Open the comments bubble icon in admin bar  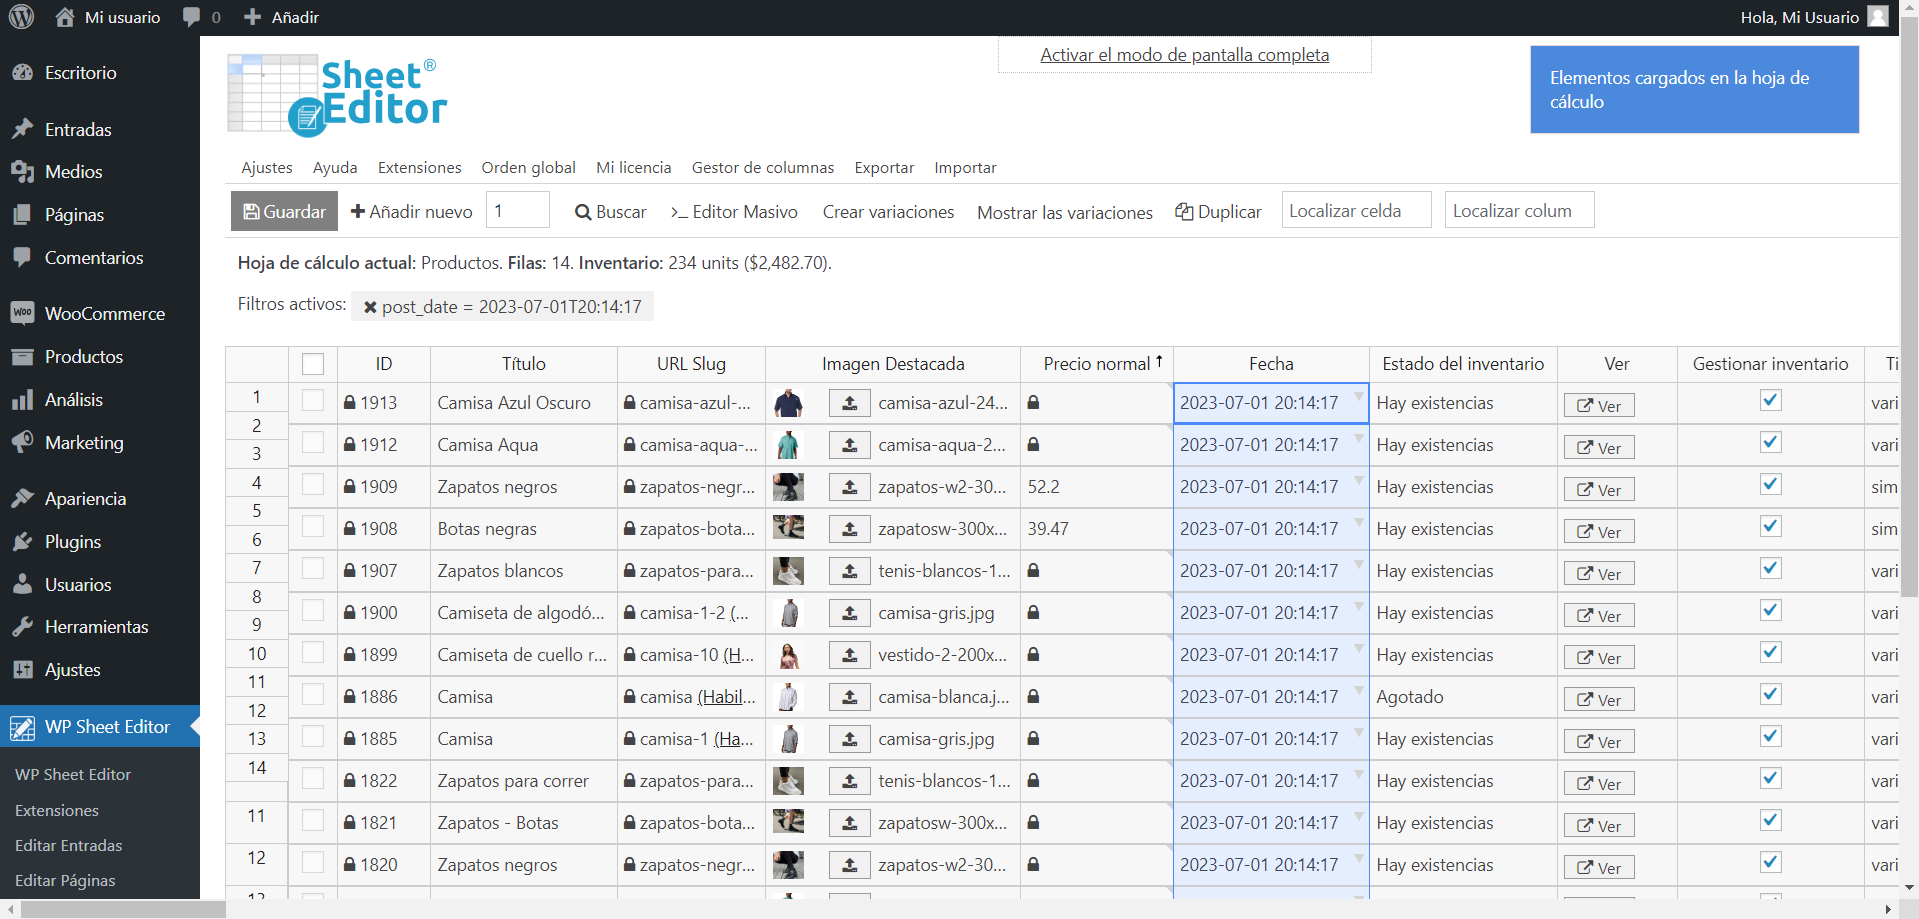pyautogui.click(x=191, y=17)
